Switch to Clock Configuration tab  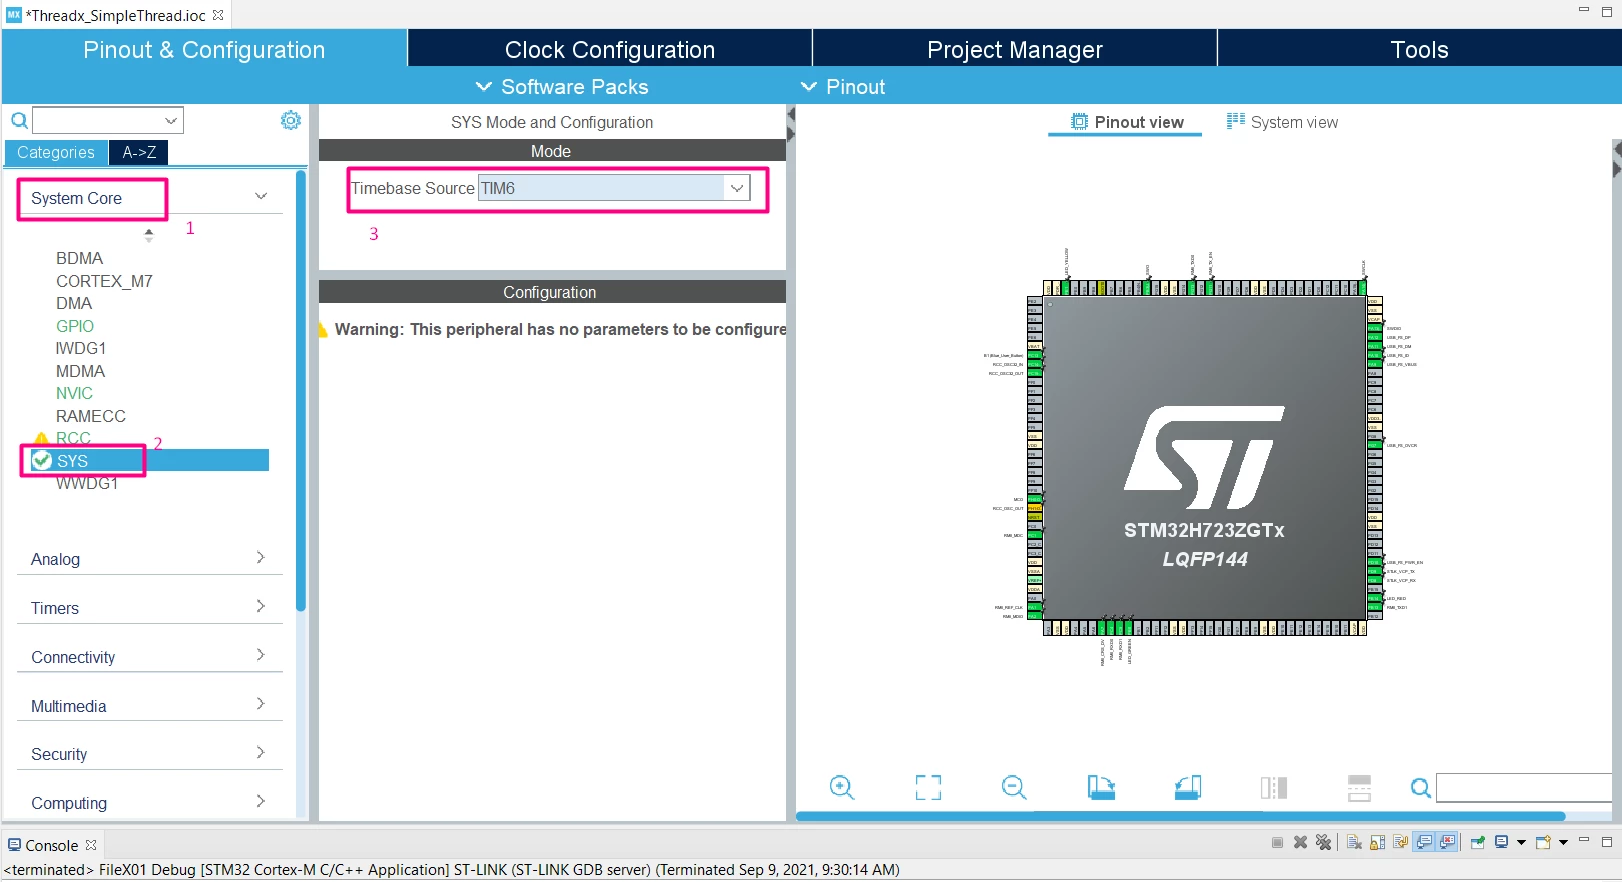[x=610, y=49]
